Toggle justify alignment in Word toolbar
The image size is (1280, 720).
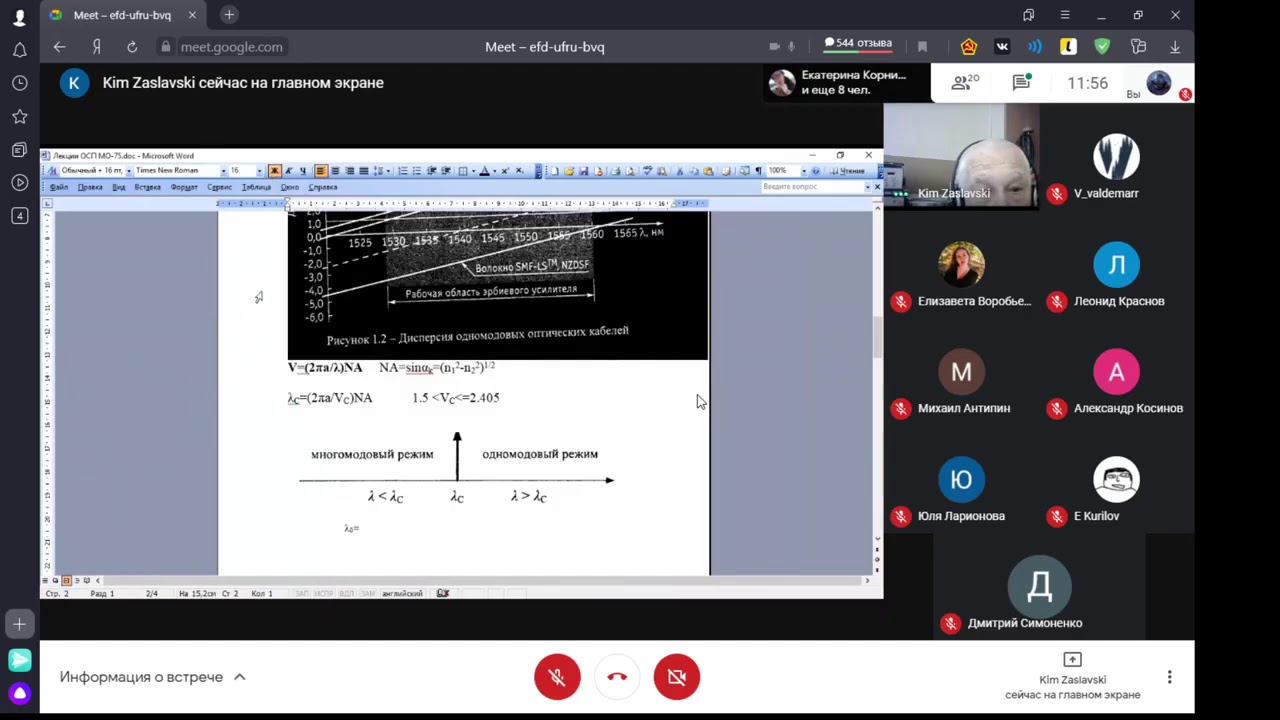(x=364, y=171)
